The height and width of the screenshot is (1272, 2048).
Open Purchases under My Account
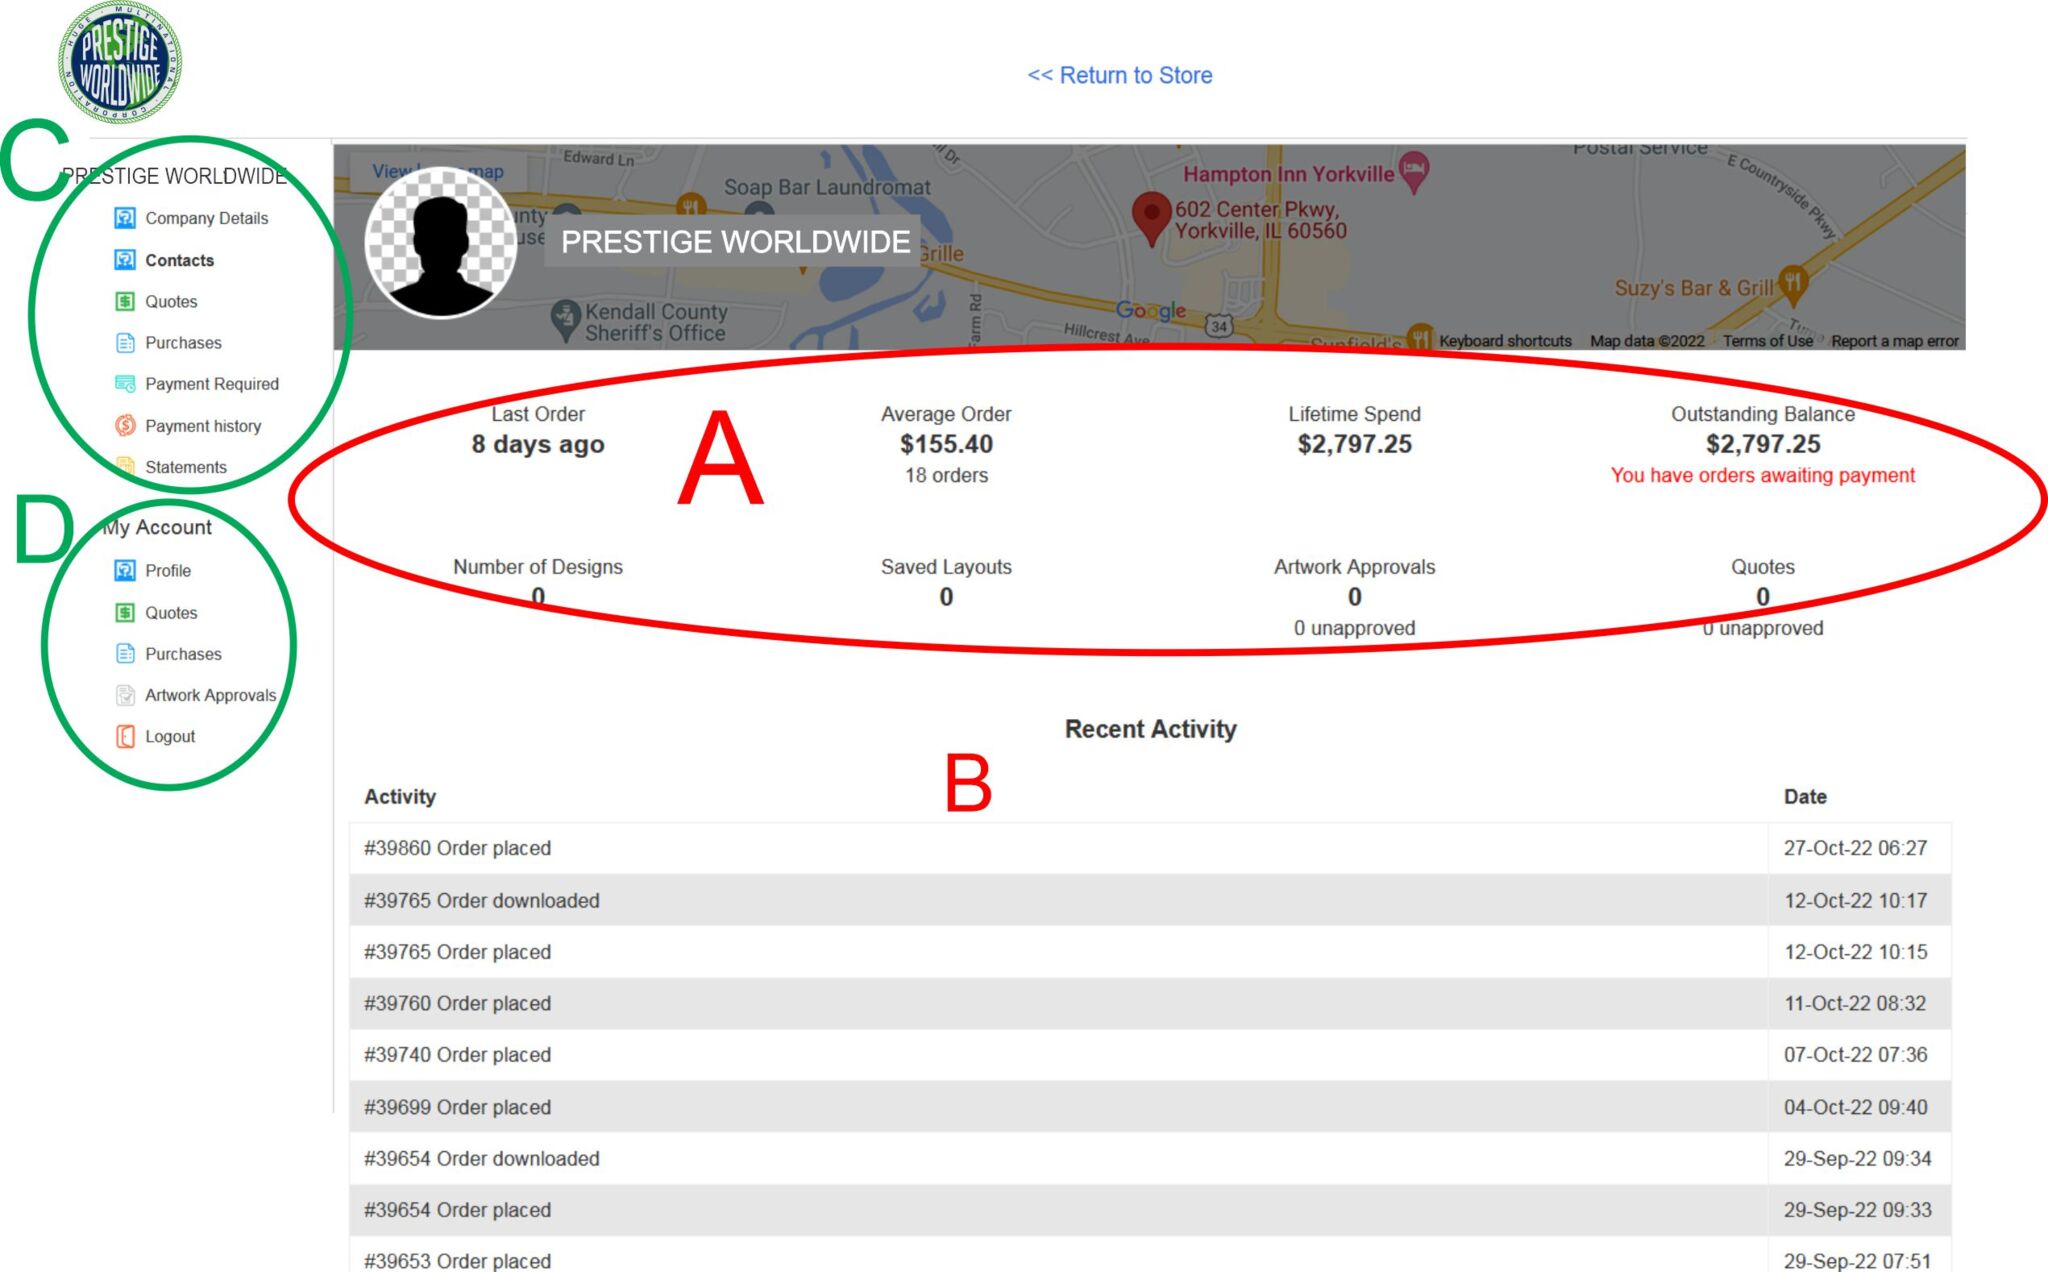point(183,654)
